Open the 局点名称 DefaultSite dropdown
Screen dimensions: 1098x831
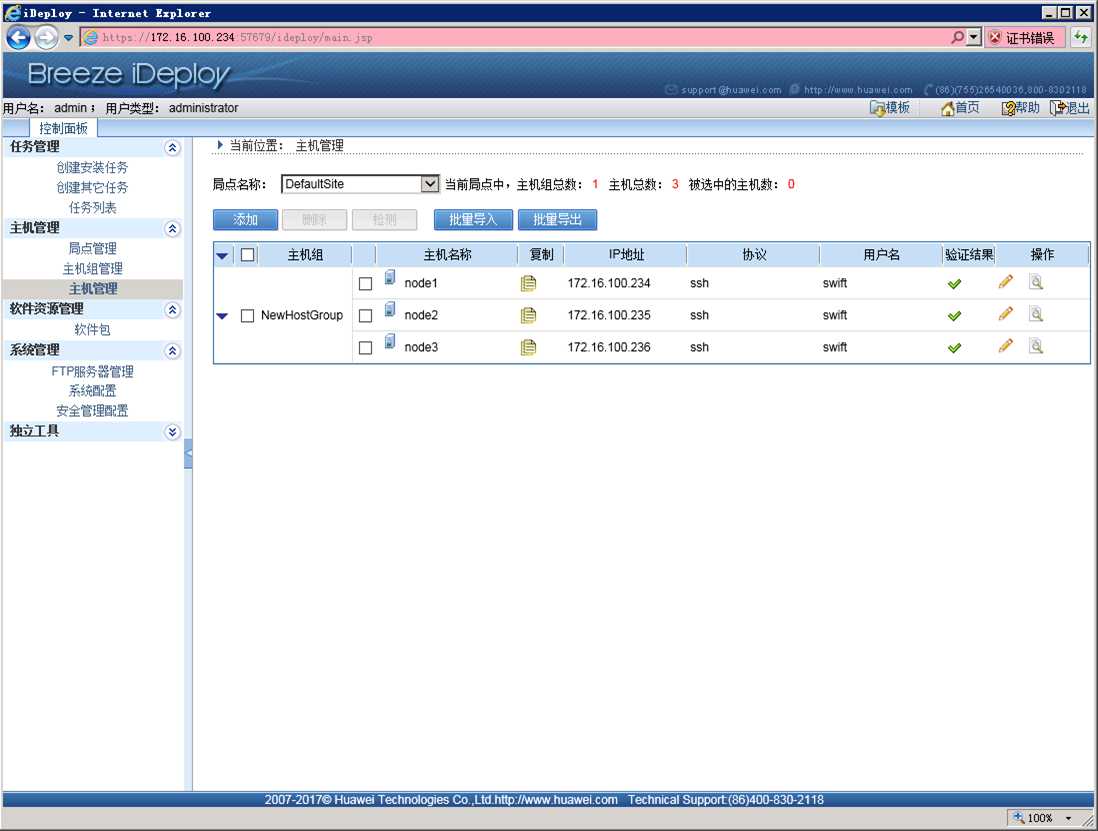tap(360, 184)
